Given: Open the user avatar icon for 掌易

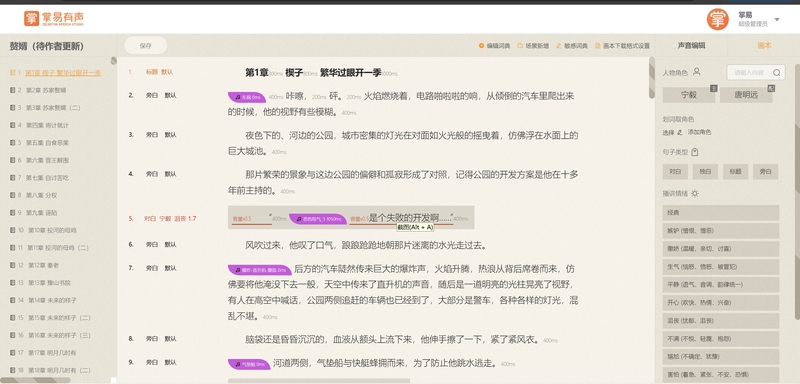Looking at the screenshot, I should (717, 19).
